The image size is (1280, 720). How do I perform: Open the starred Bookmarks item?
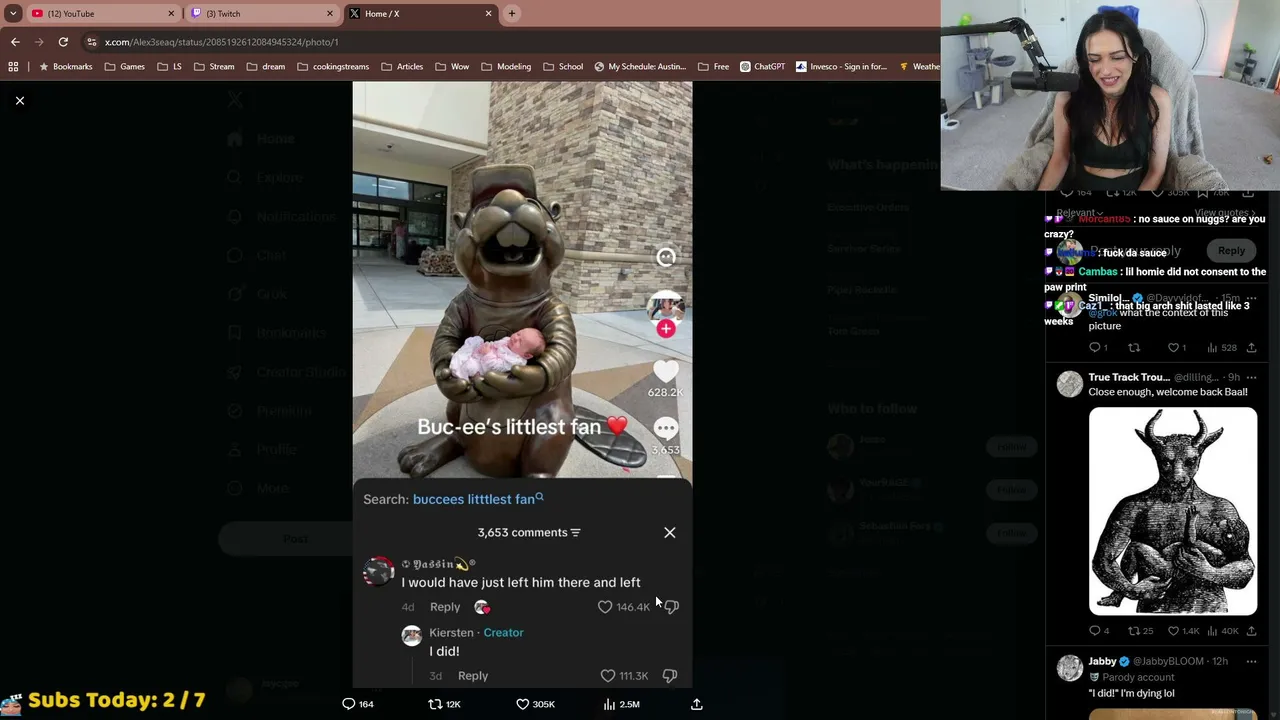(65, 67)
